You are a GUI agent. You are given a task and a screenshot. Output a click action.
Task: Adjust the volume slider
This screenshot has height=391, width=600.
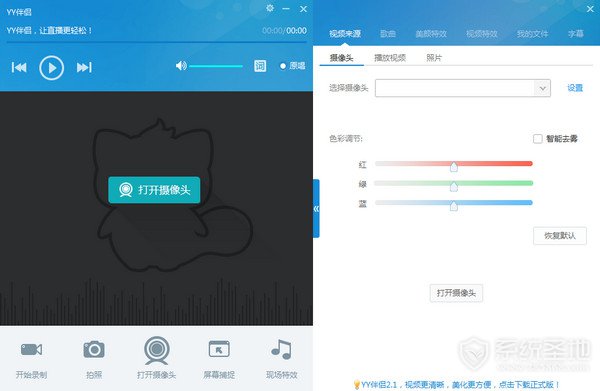coord(216,66)
